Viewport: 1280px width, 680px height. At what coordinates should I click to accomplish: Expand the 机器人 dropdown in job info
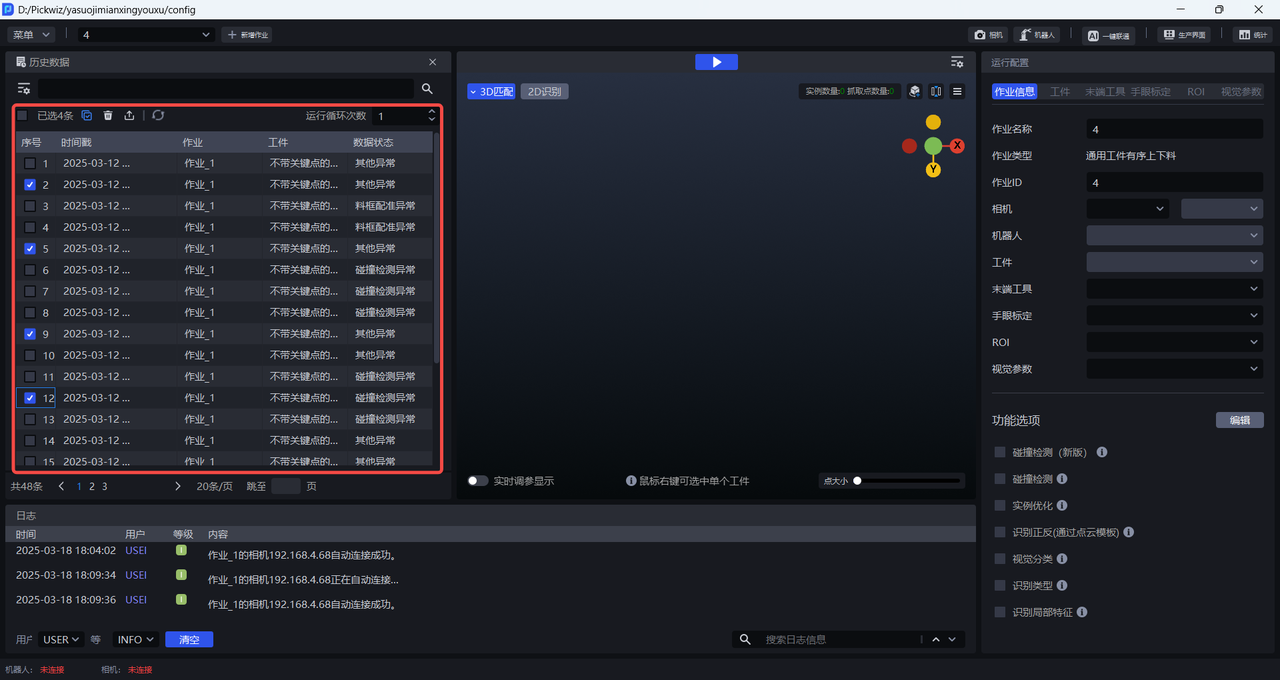(x=1174, y=236)
